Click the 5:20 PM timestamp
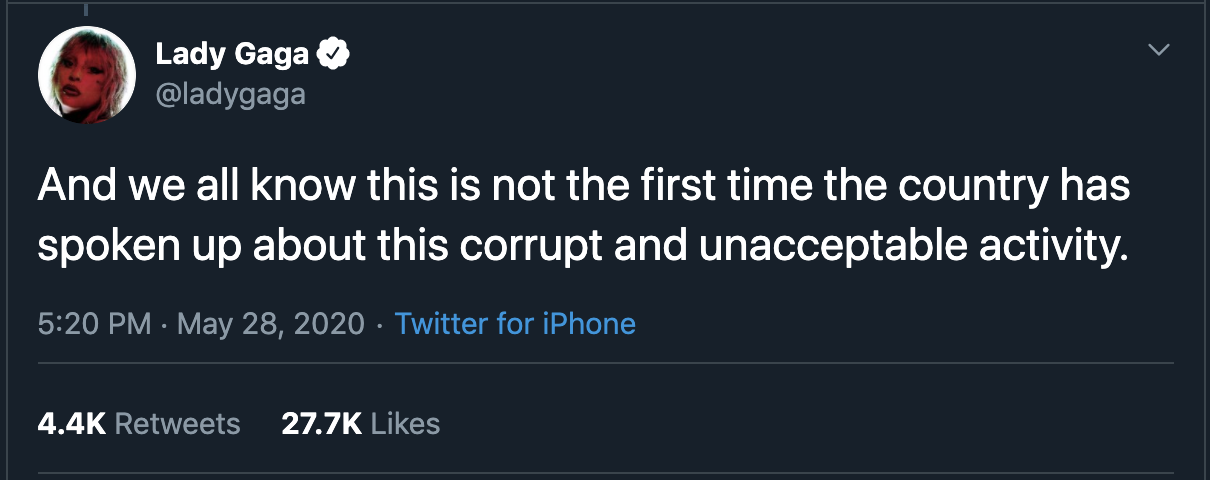 pyautogui.click(x=95, y=324)
